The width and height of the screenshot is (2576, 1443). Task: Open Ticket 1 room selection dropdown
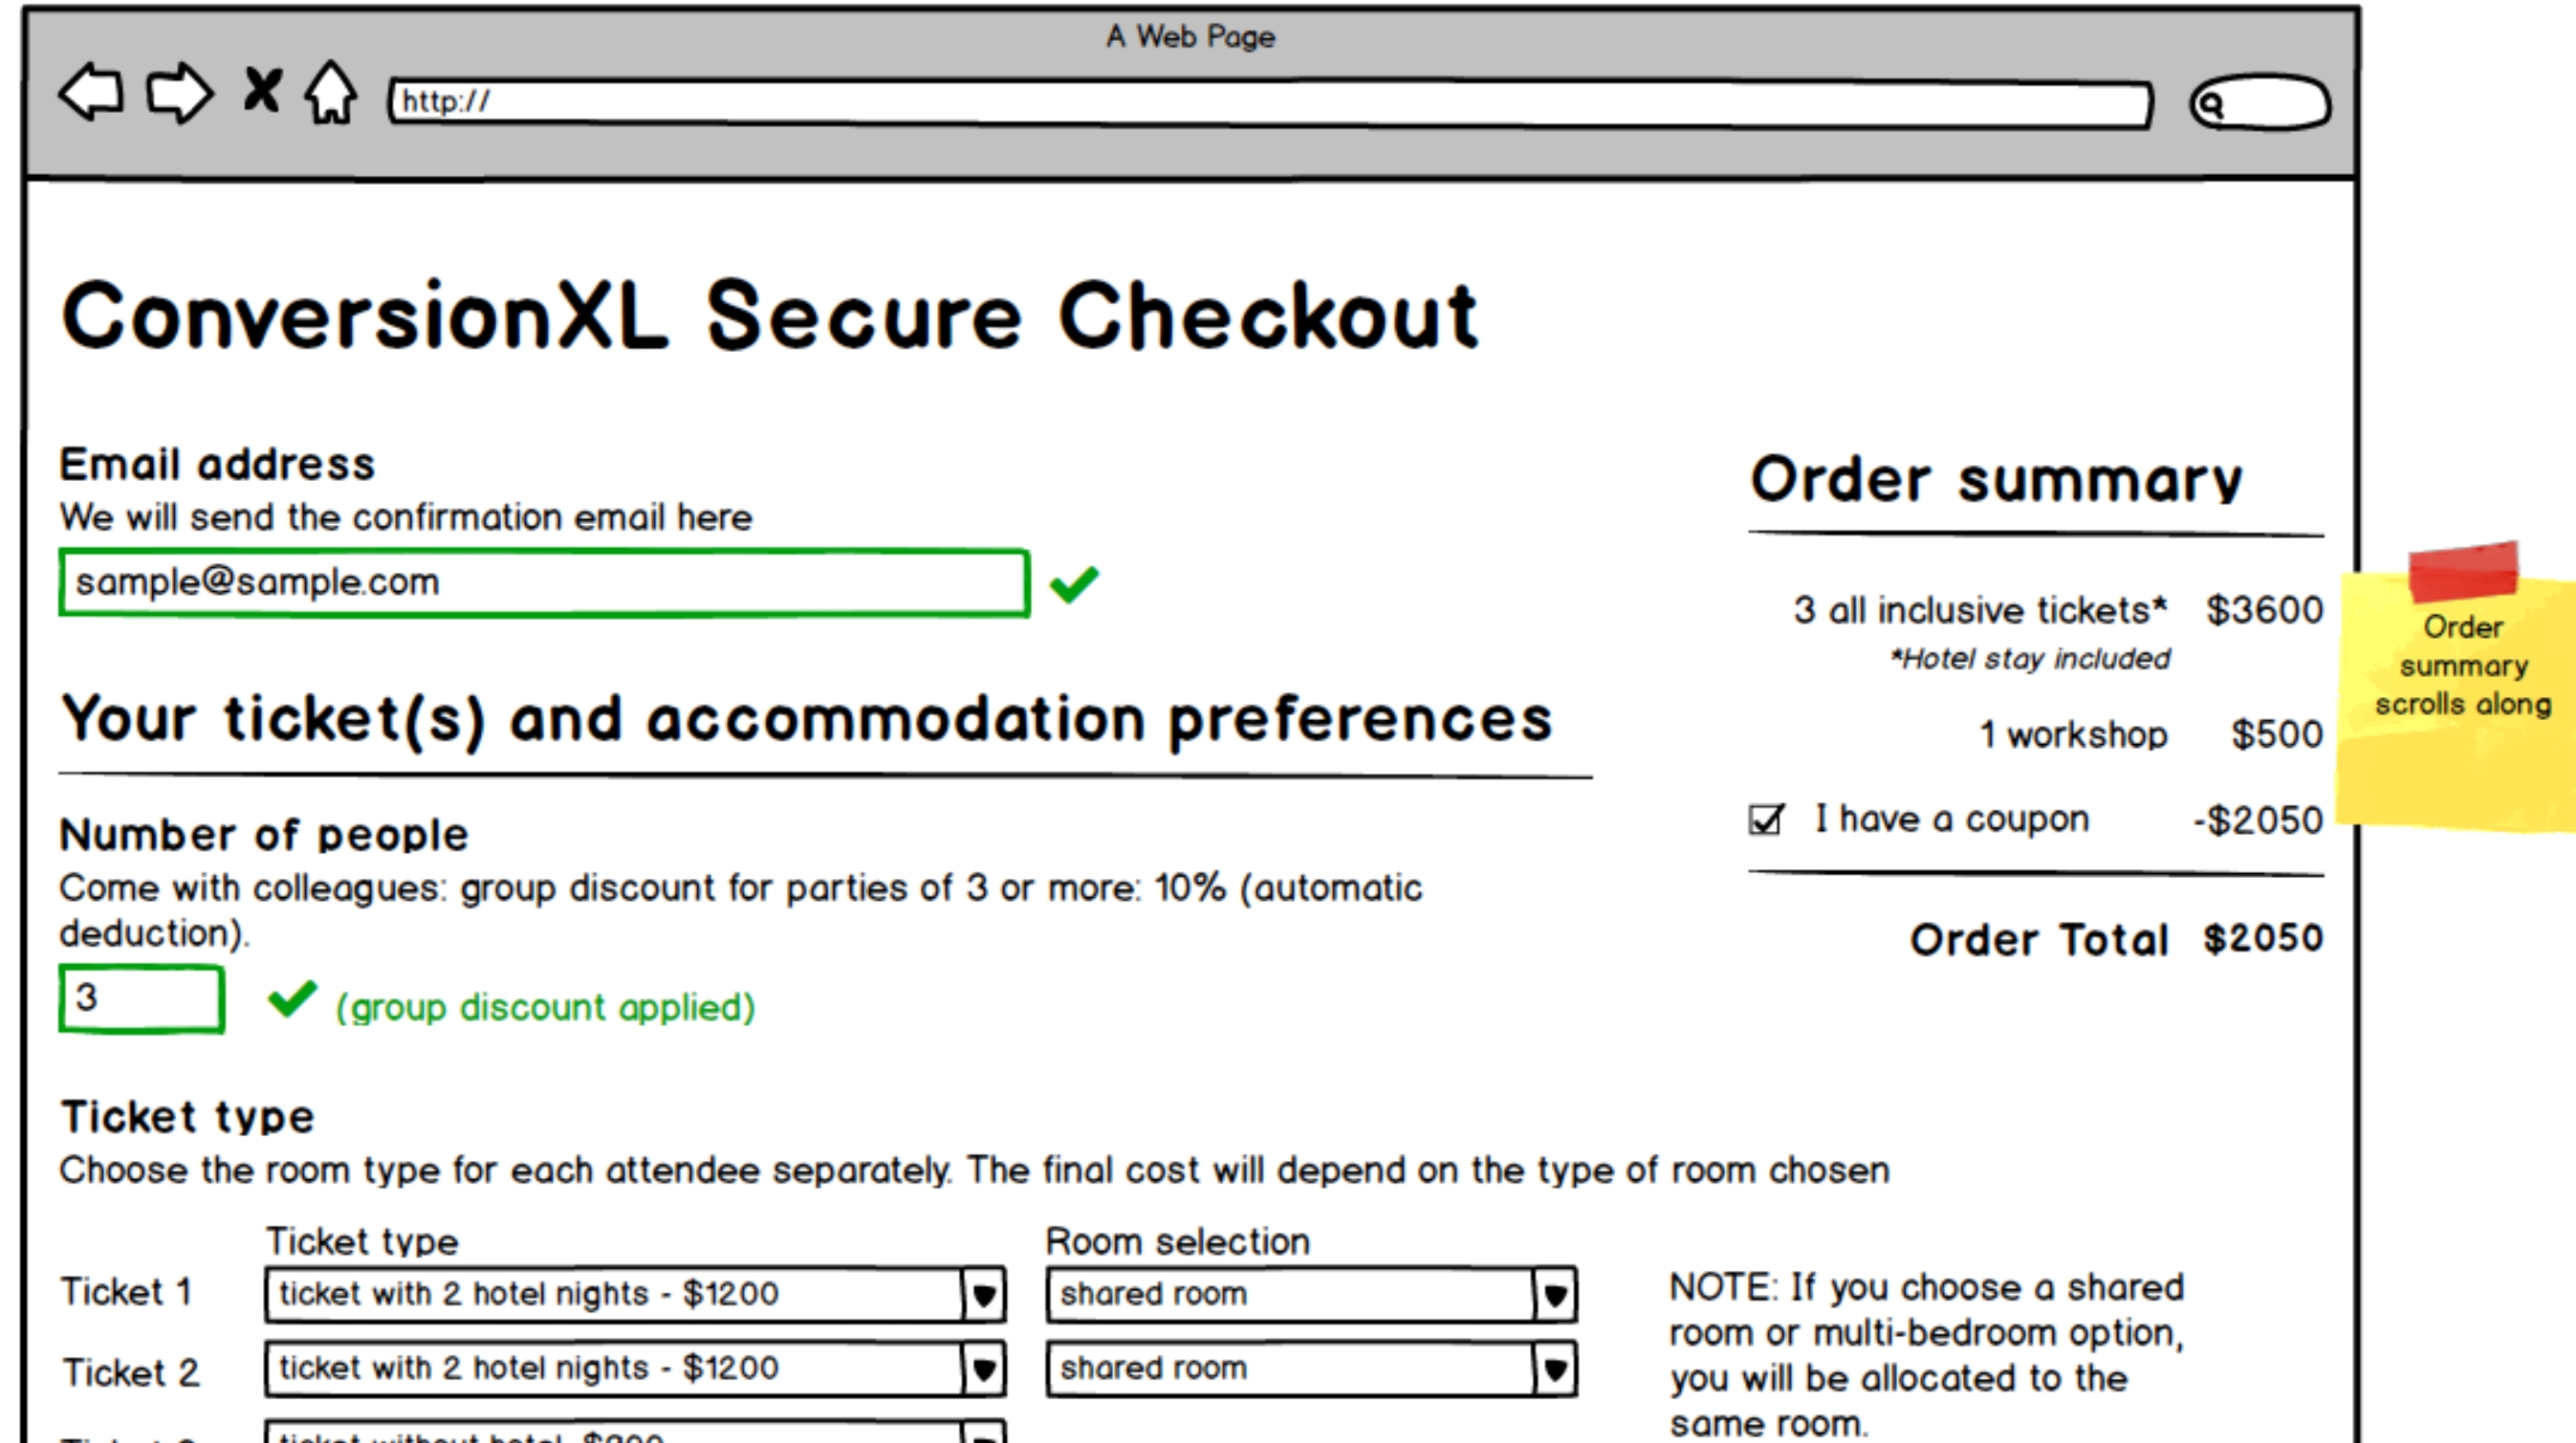tap(1312, 1294)
